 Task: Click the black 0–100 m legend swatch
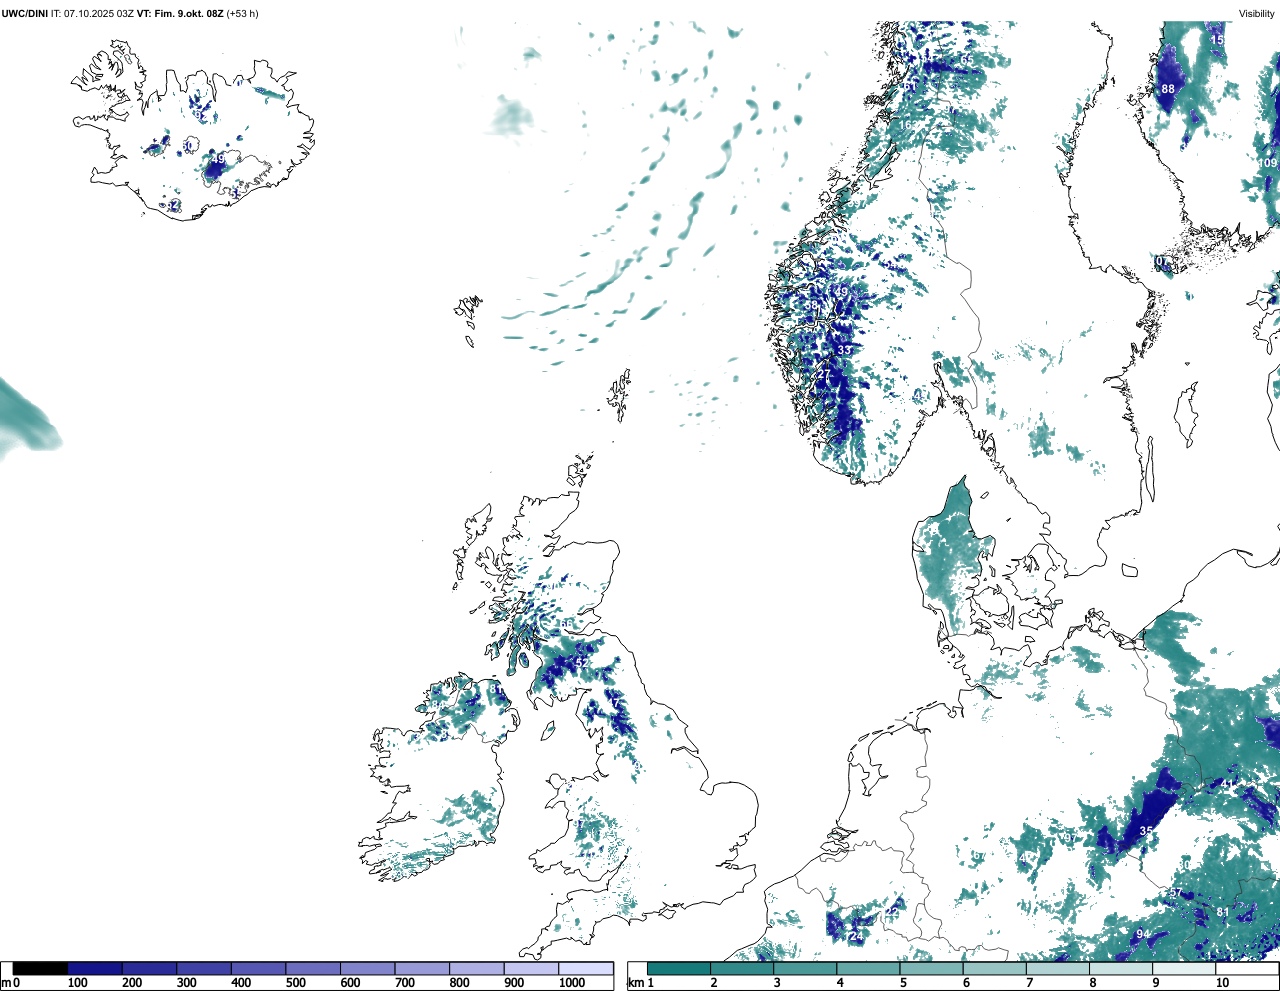[x=41, y=968]
